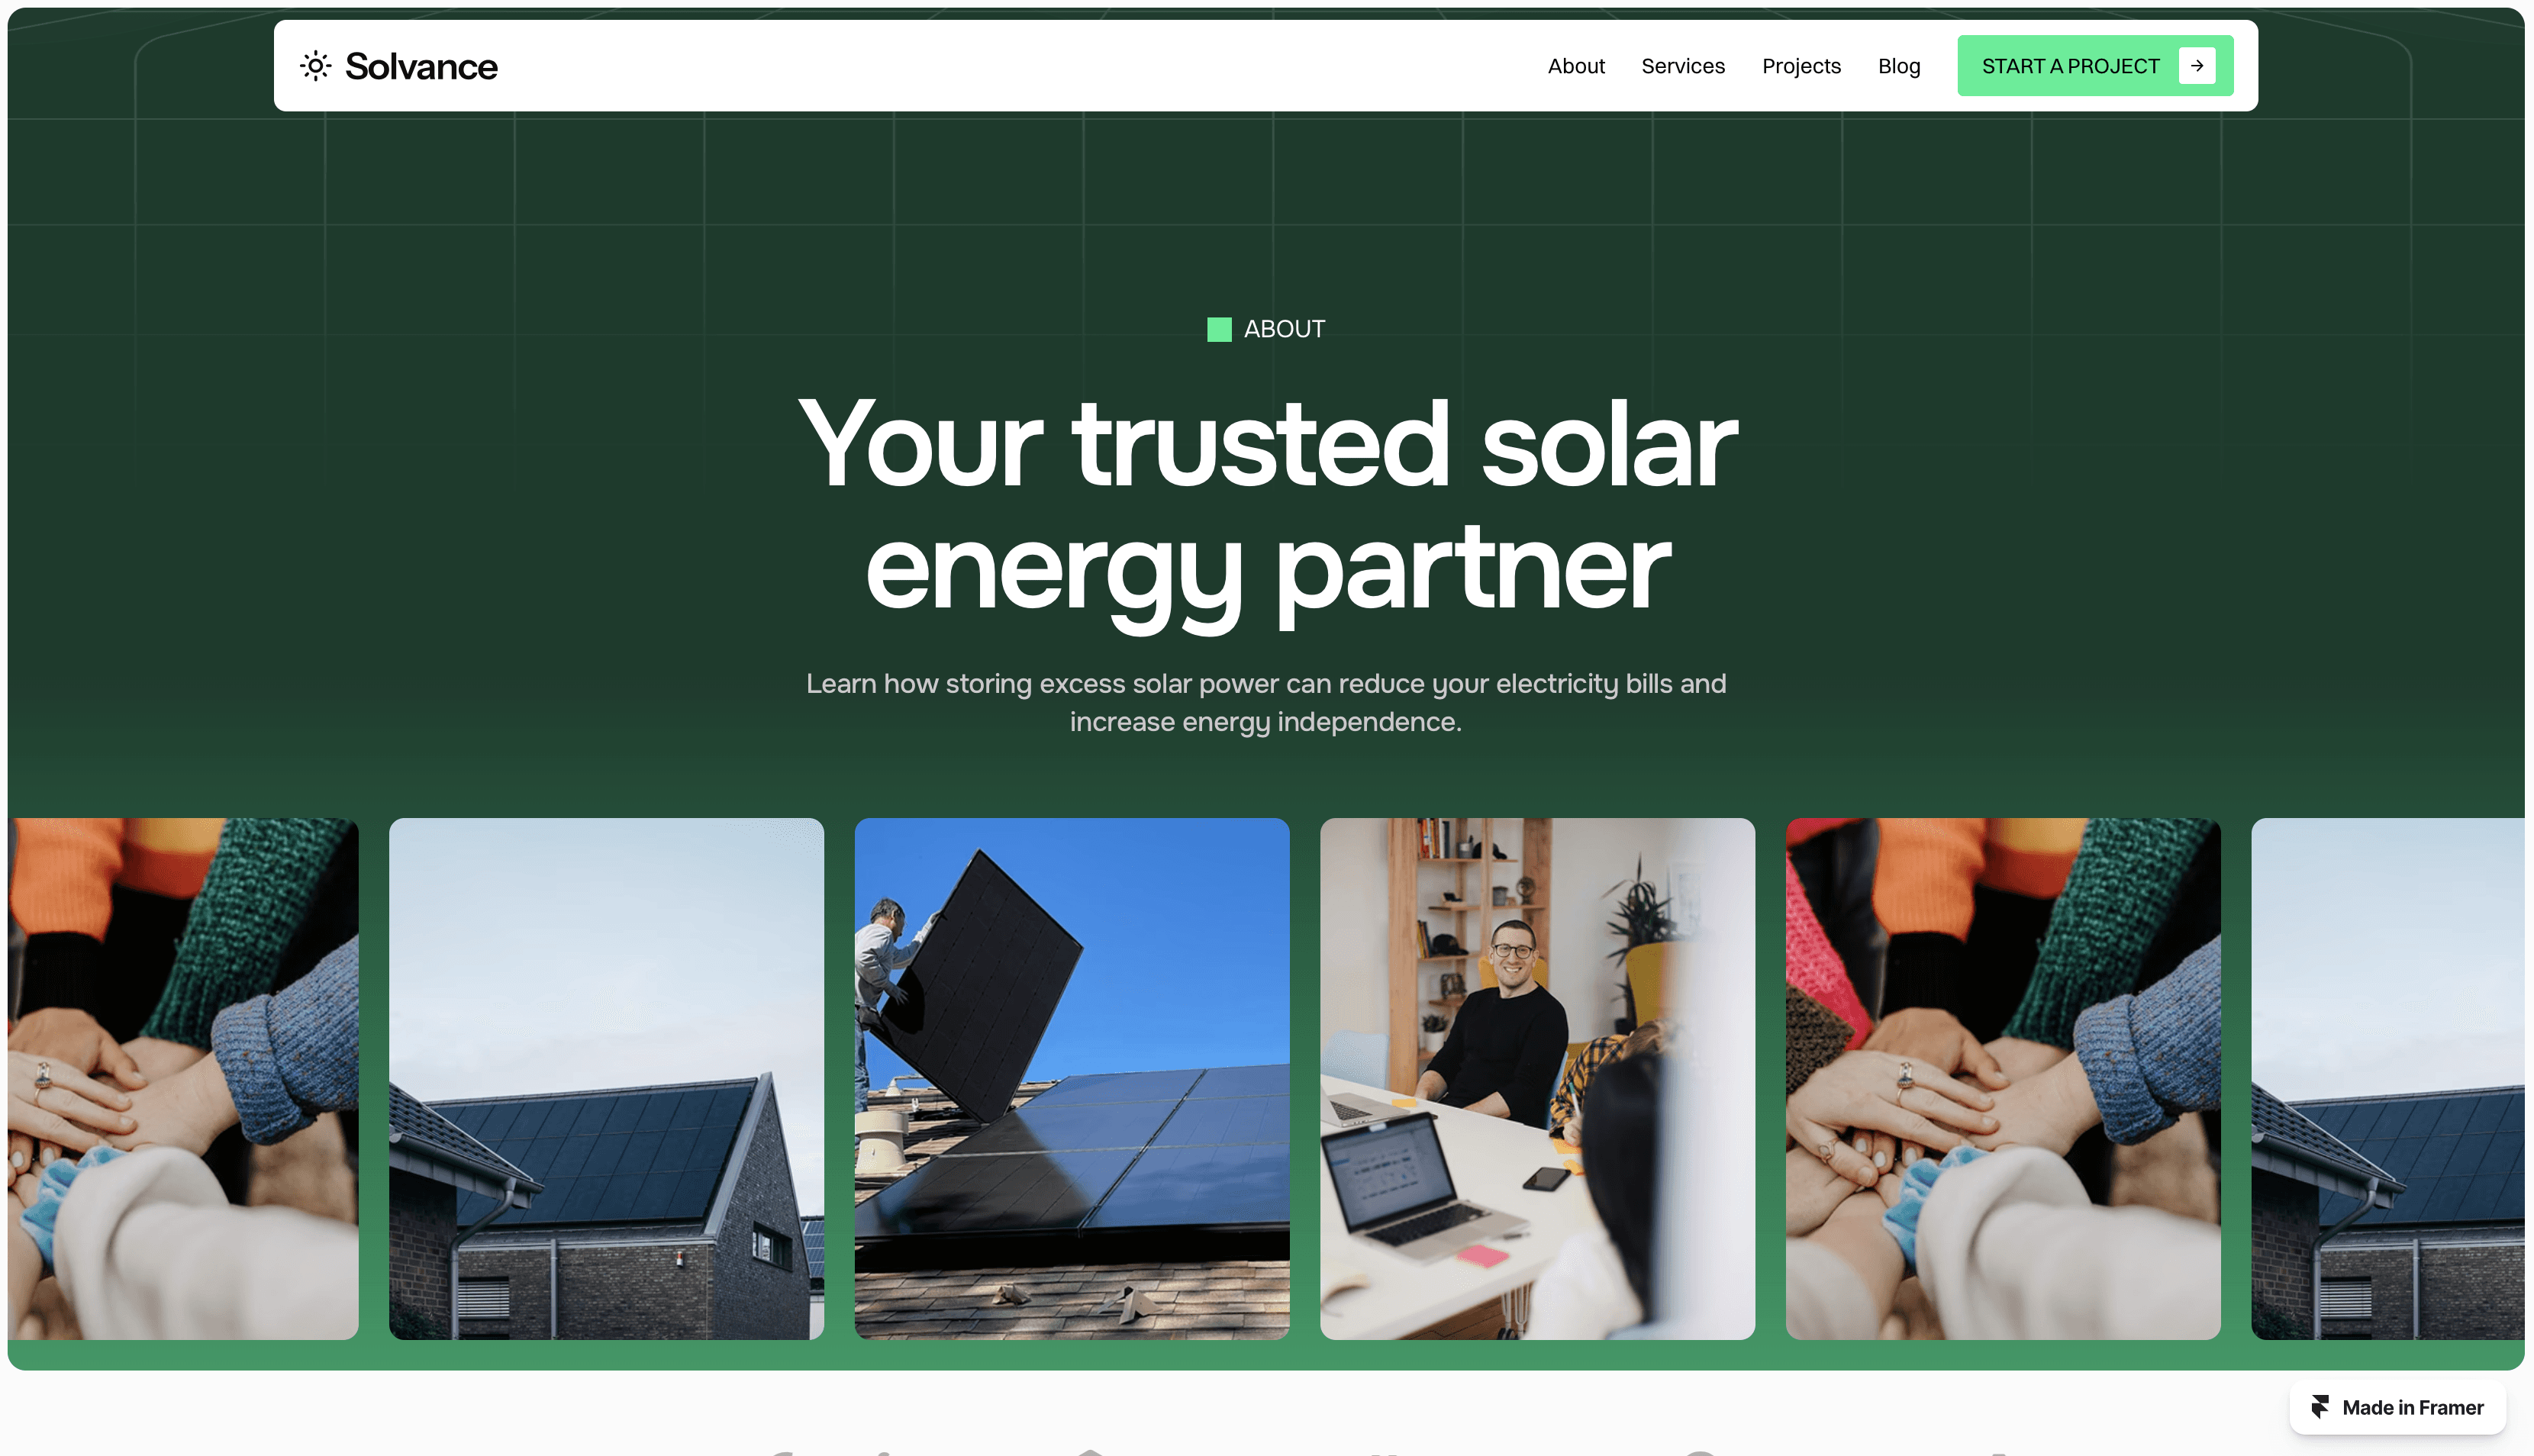Click the Made in Framer badge
Viewport: 2534px width, 1456px height.
coord(2397,1407)
